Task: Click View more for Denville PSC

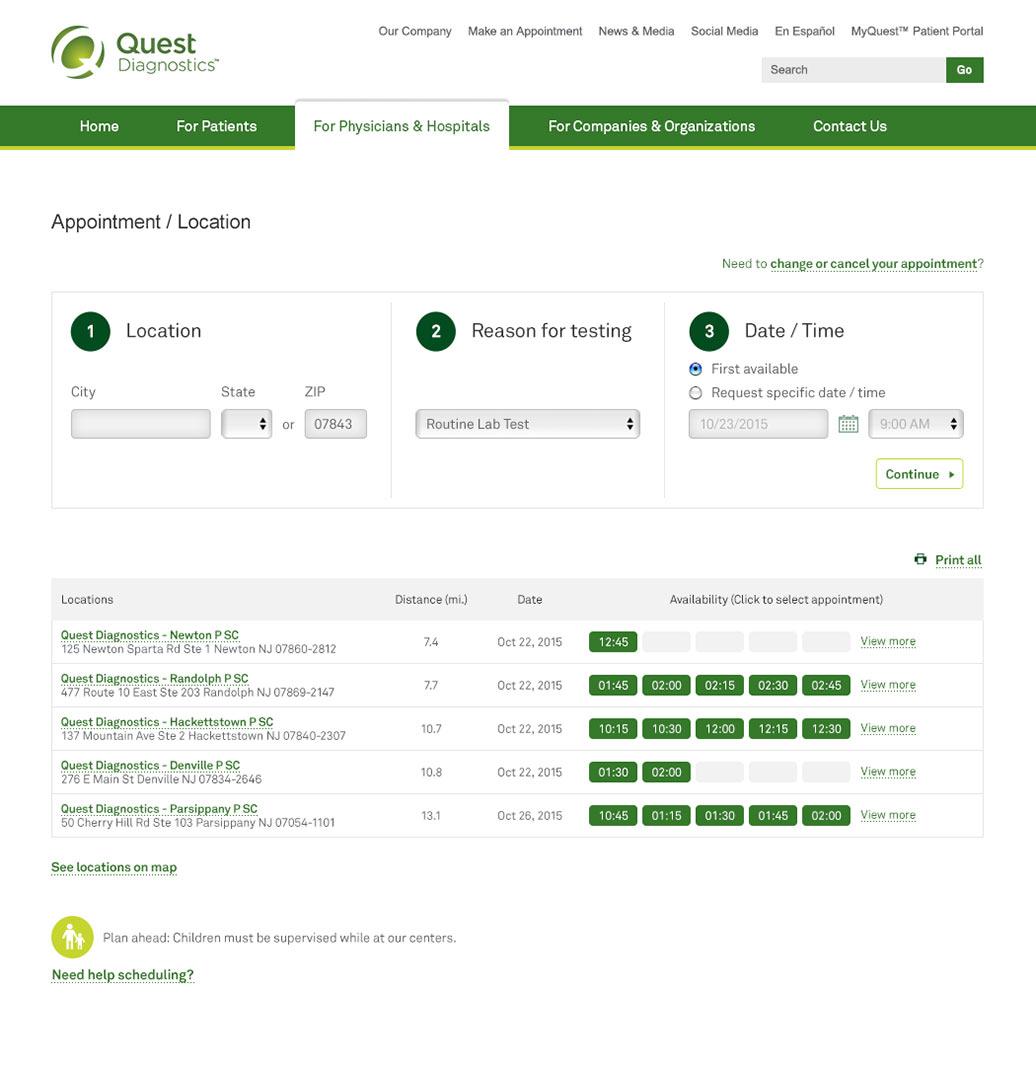Action: tap(888, 771)
